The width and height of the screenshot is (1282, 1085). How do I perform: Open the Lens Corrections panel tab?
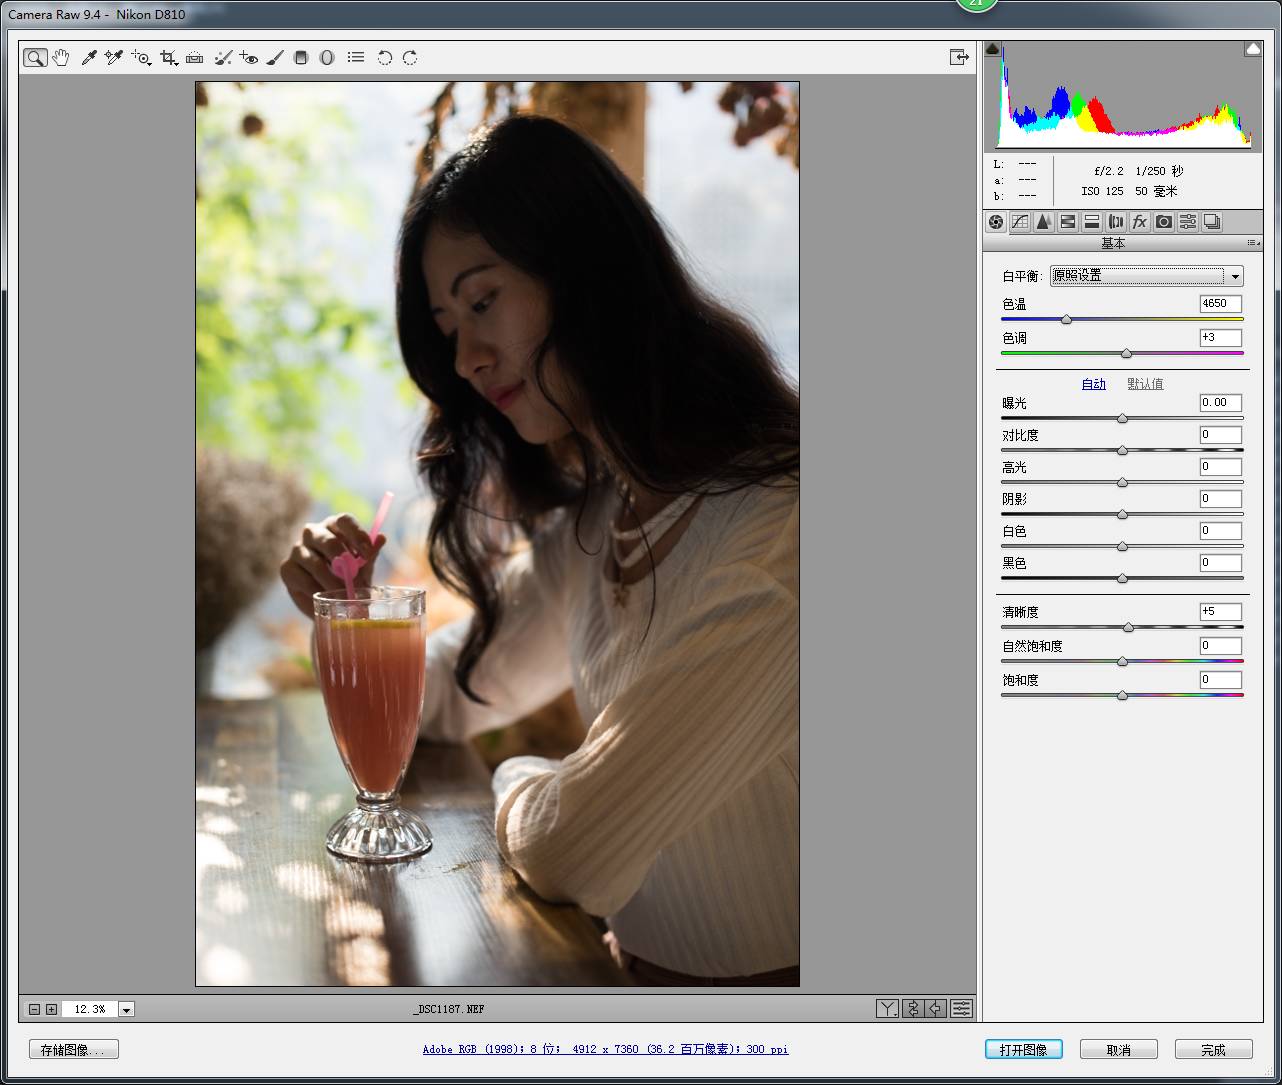point(1116,222)
